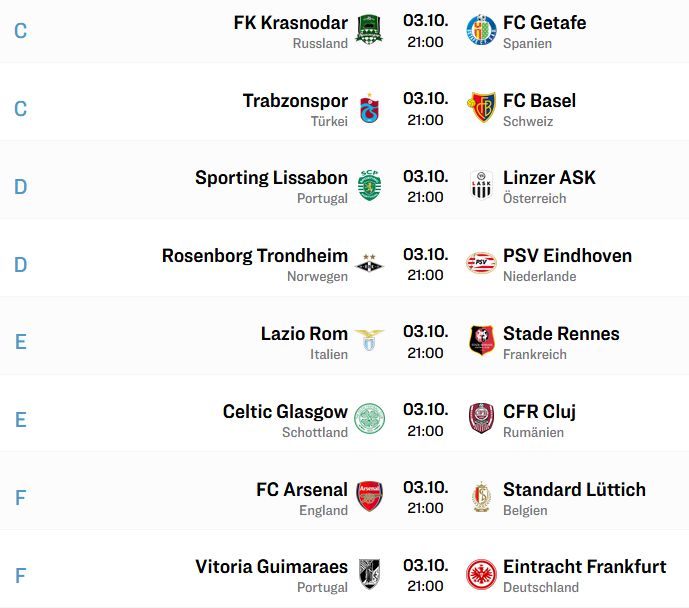
Task: Select the FC Arsenal cannon crest
Action: tap(369, 496)
